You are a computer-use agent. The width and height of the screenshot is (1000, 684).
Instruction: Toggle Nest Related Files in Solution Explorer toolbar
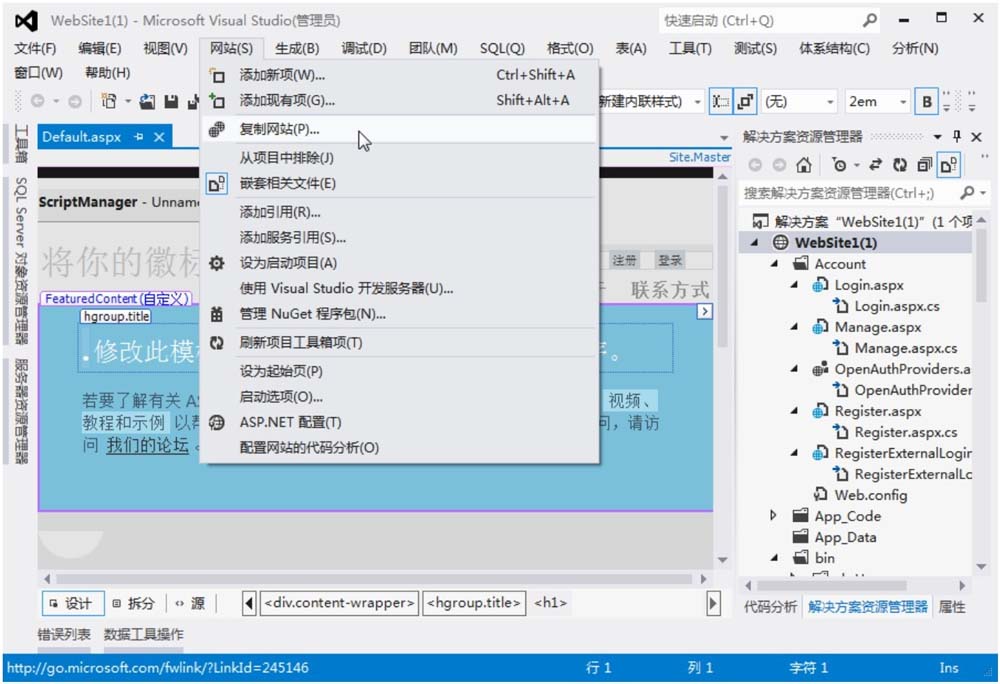[x=948, y=166]
